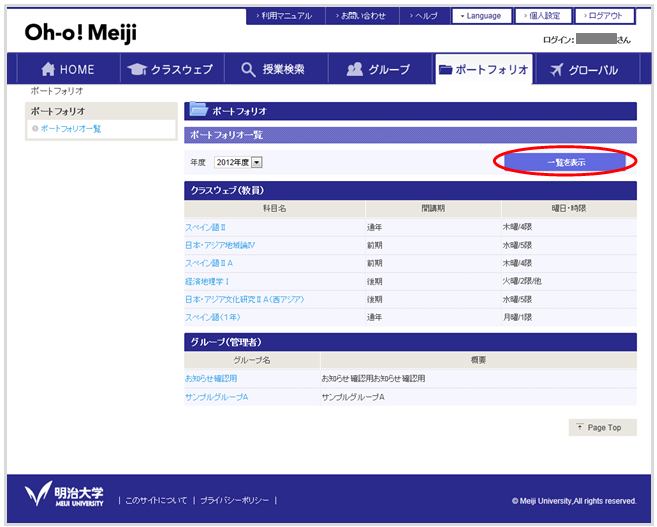Click the 科目名 column header
The height and width of the screenshot is (527, 657).
tap(274, 208)
